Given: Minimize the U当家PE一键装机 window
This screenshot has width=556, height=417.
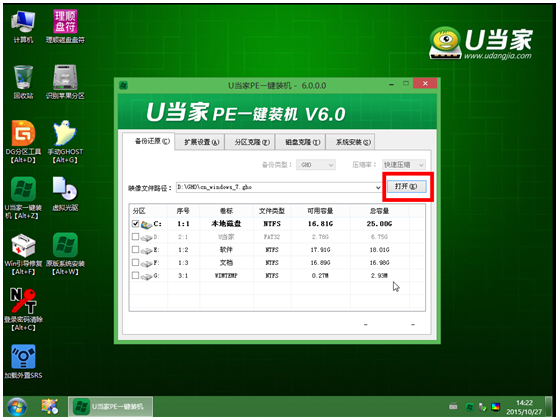Looking at the screenshot, I should (392, 84).
